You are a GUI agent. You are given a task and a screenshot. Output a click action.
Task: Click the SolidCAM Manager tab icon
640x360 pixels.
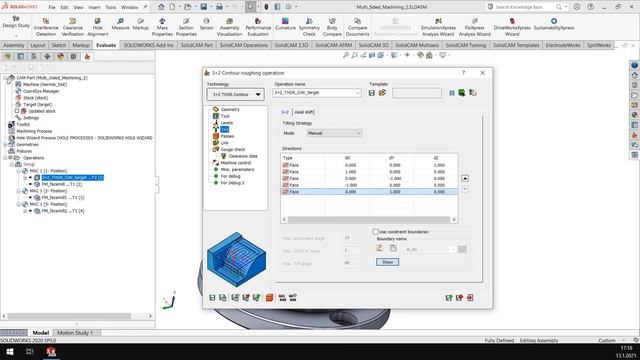pos(87,57)
